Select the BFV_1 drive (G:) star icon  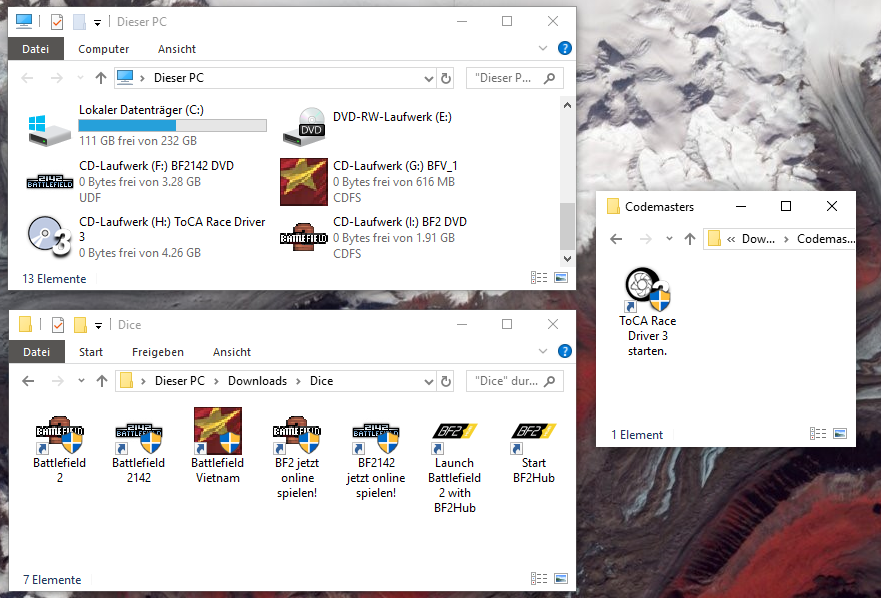[304, 182]
